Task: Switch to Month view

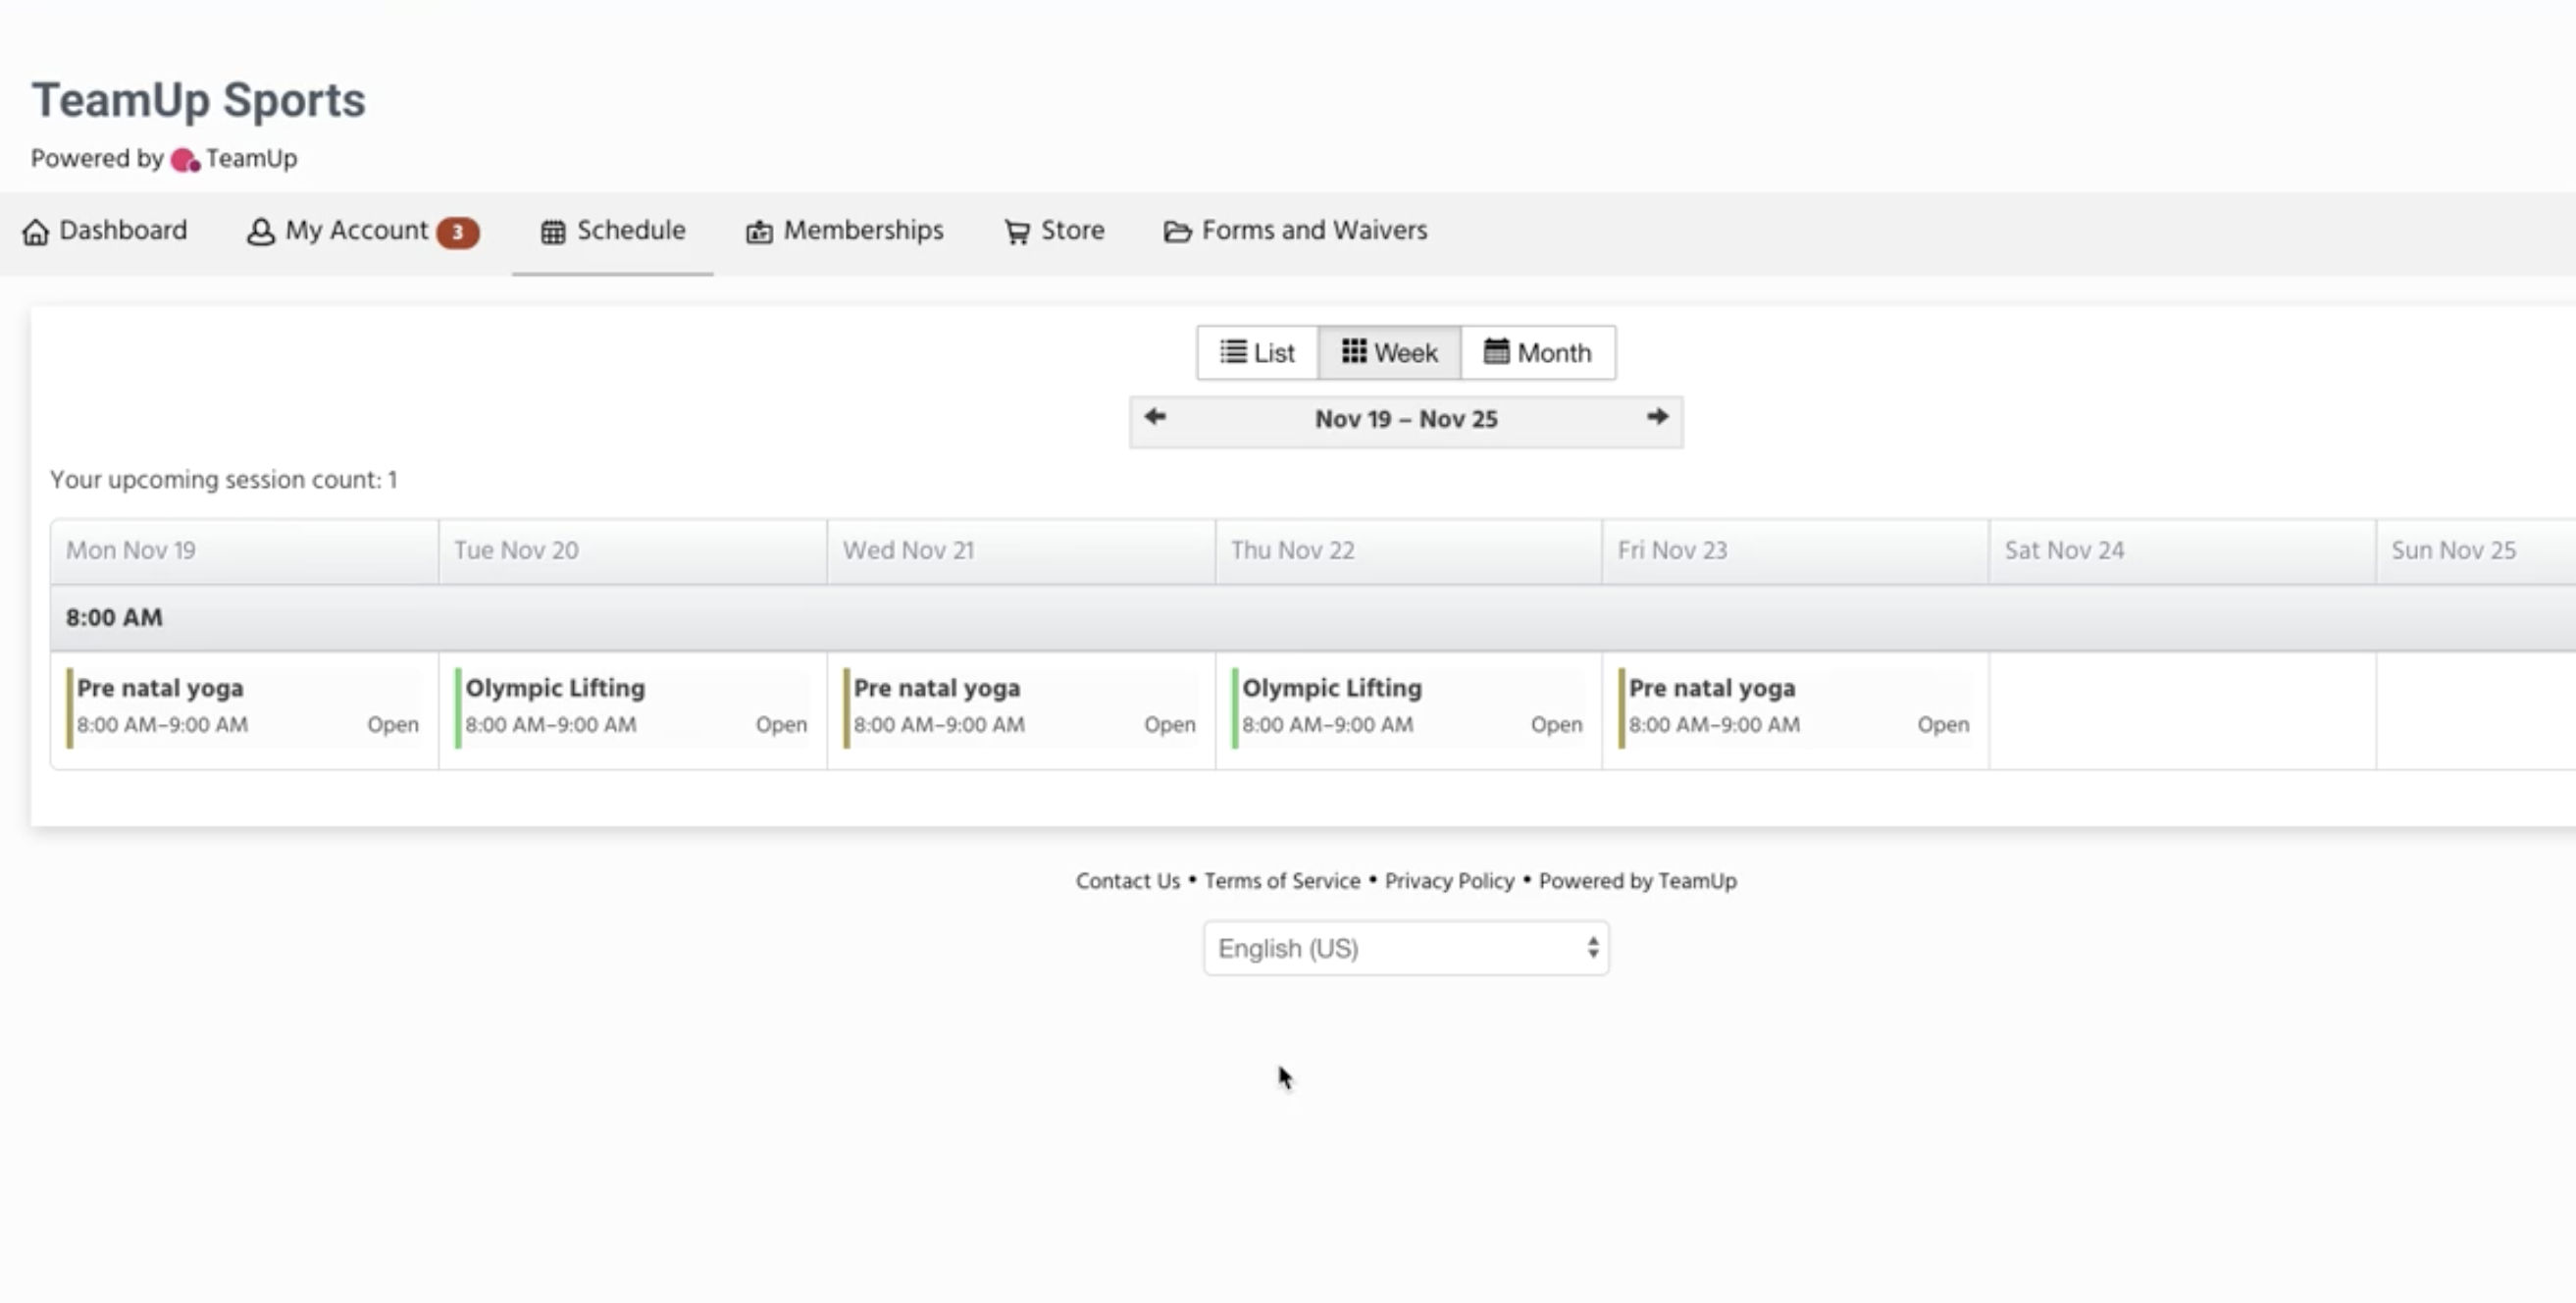Action: (1537, 353)
